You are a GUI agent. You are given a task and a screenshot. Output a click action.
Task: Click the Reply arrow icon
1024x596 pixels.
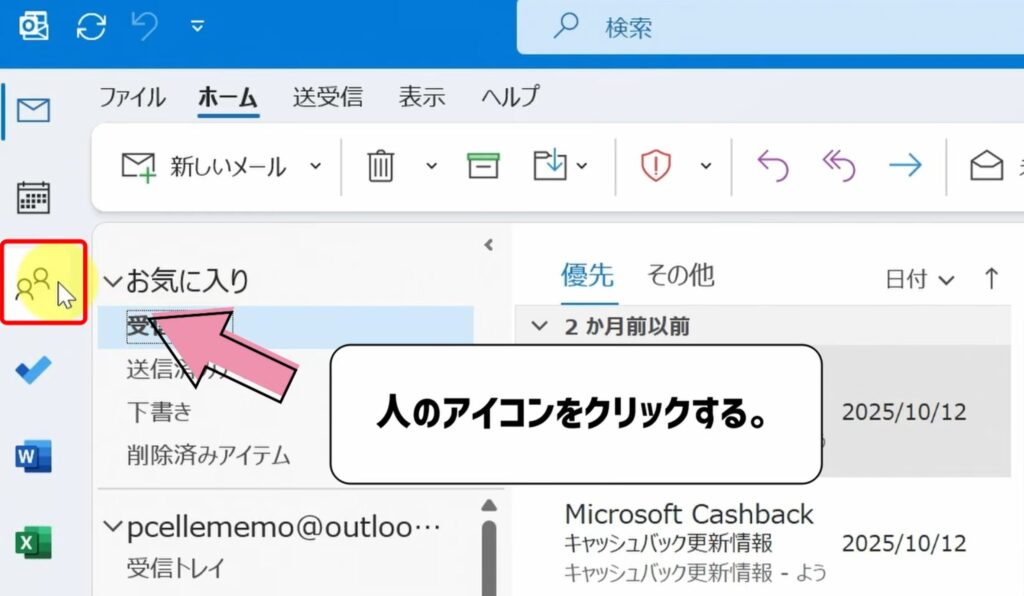click(x=773, y=166)
